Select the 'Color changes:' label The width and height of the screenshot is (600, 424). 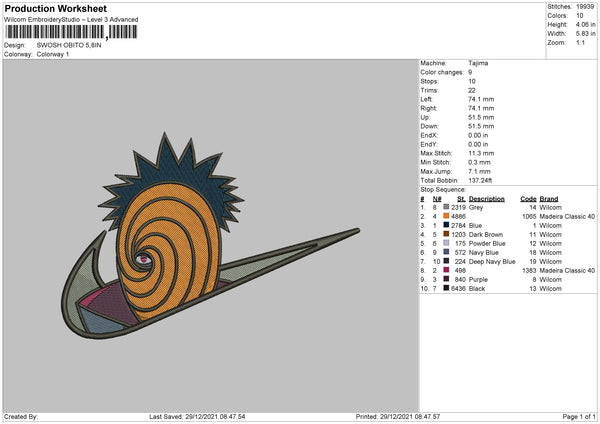pos(442,72)
